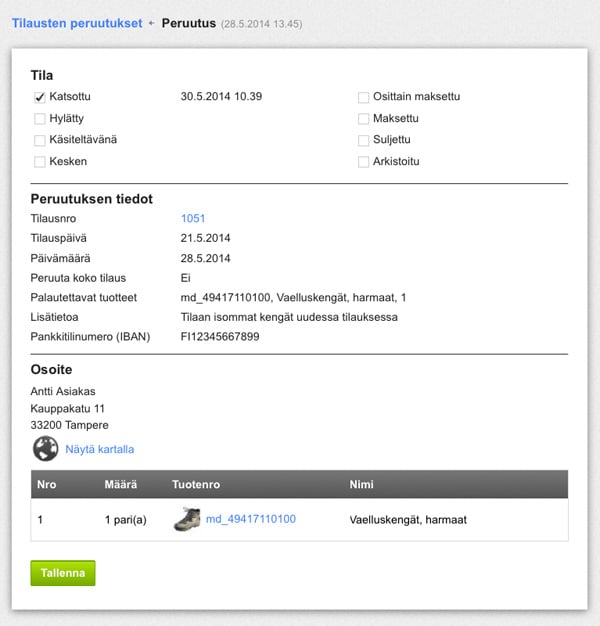Check the Hylätty checkbox
Screen dimensions: 600x626
tap(40, 119)
